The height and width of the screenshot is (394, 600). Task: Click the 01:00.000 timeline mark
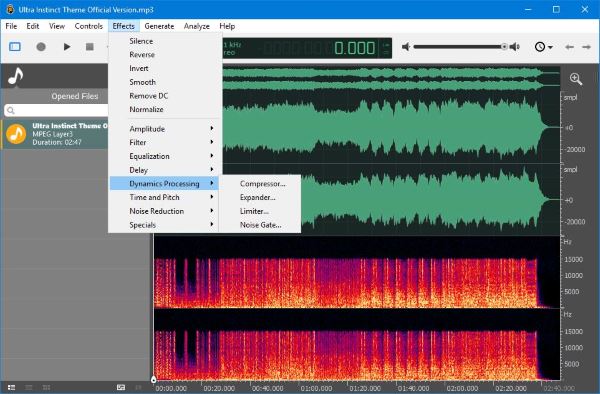316,388
